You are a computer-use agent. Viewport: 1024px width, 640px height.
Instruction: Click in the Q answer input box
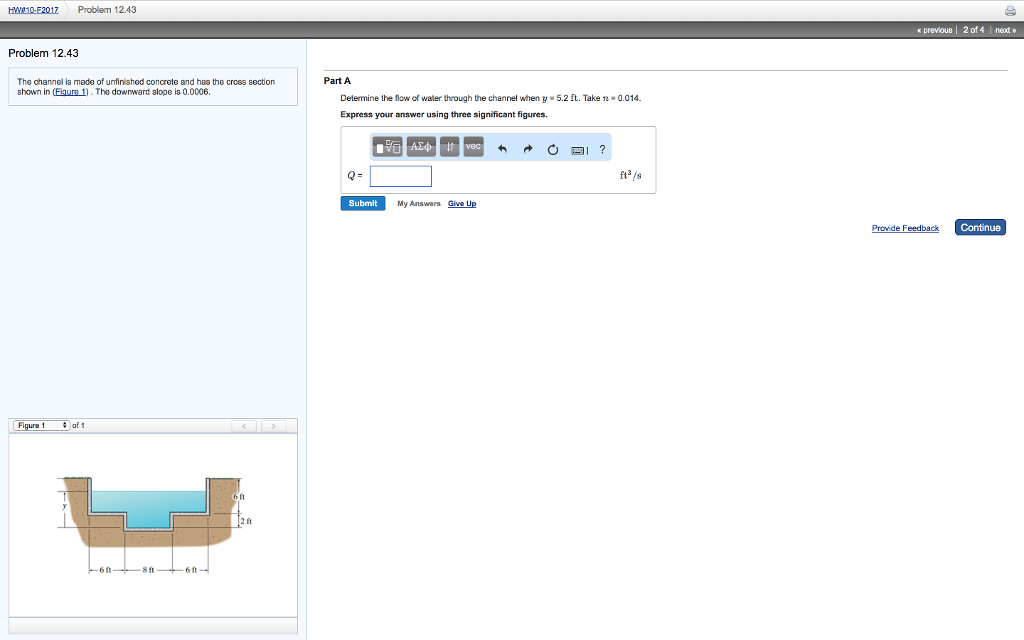(400, 176)
